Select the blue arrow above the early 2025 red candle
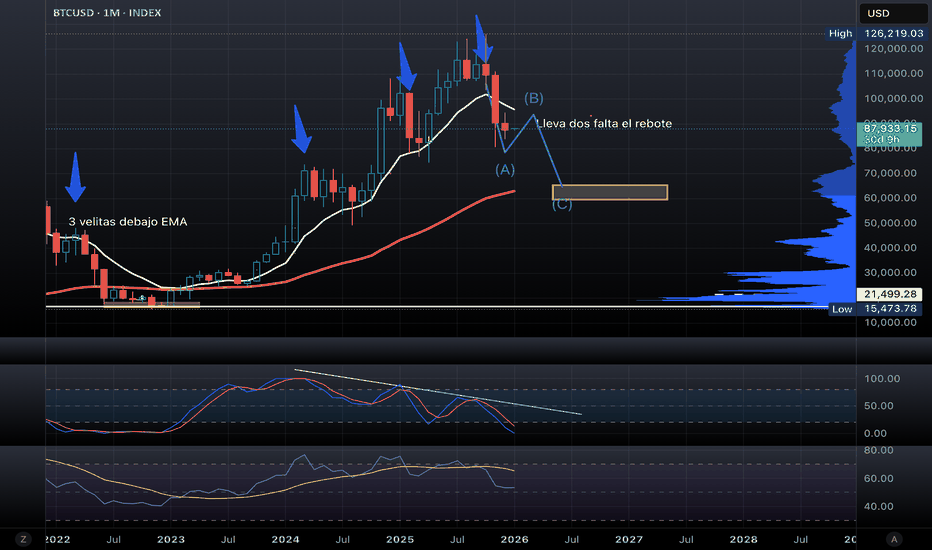The height and width of the screenshot is (550, 932). click(x=406, y=68)
